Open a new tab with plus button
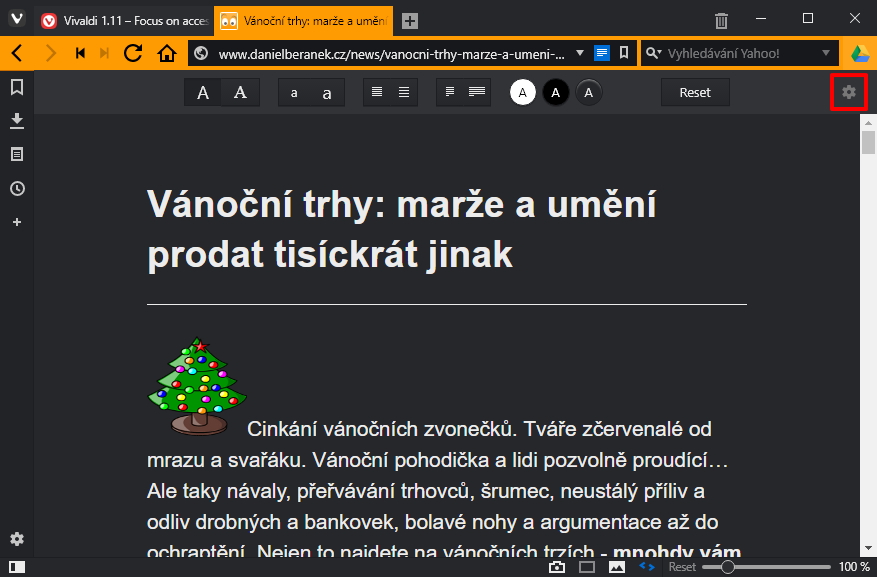This screenshot has height=577, width=877. pyautogui.click(x=410, y=21)
